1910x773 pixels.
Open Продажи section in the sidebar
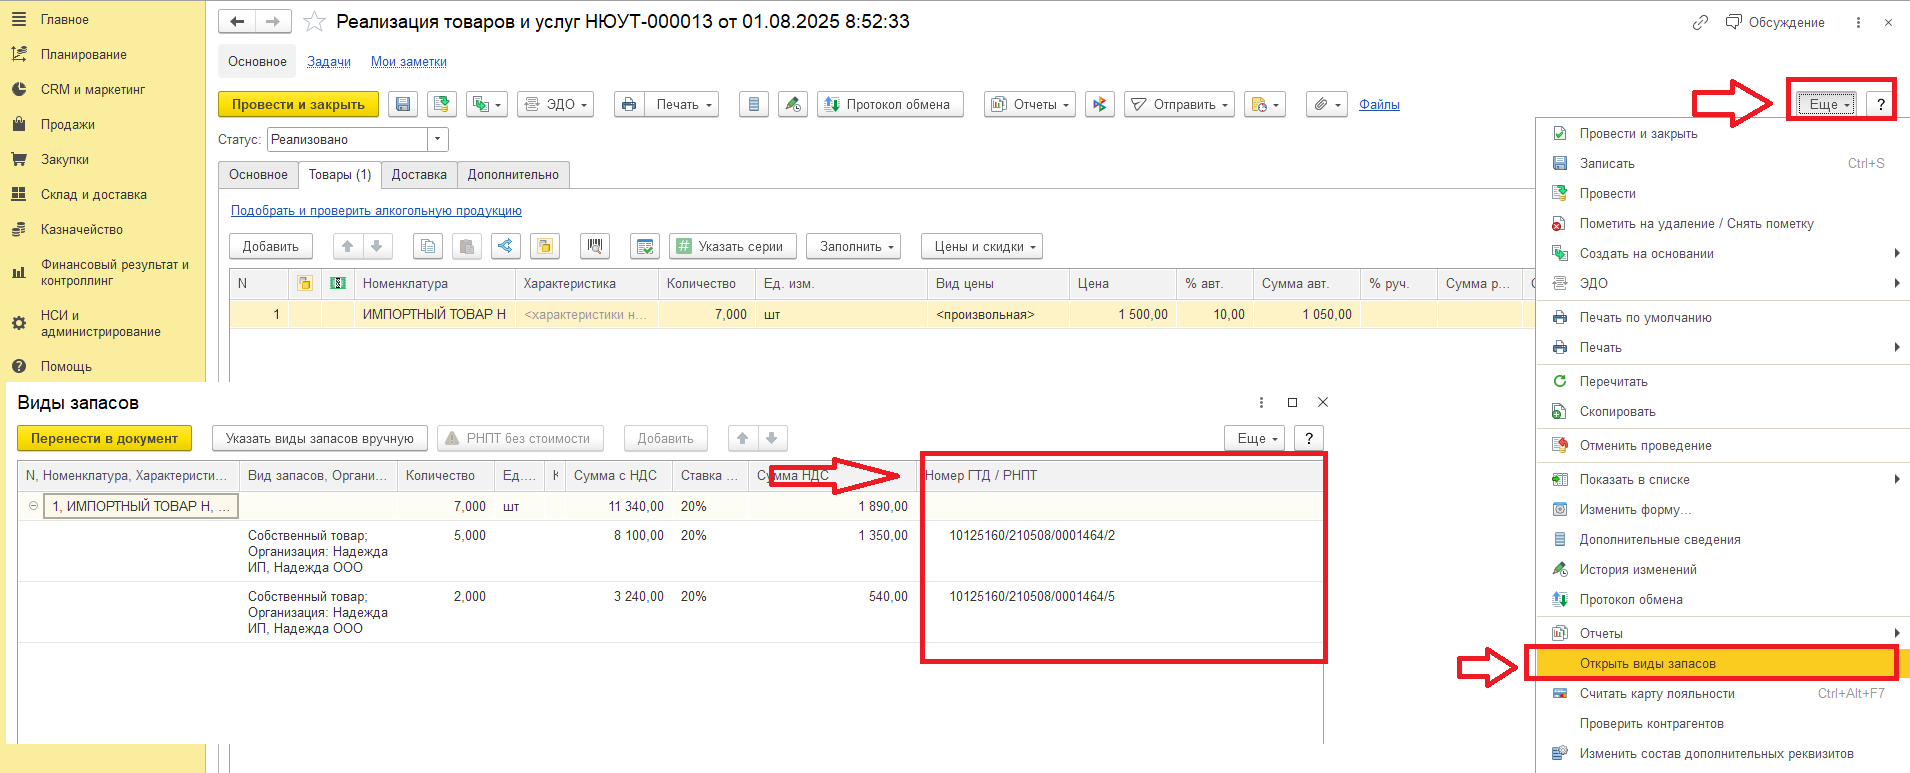point(68,125)
